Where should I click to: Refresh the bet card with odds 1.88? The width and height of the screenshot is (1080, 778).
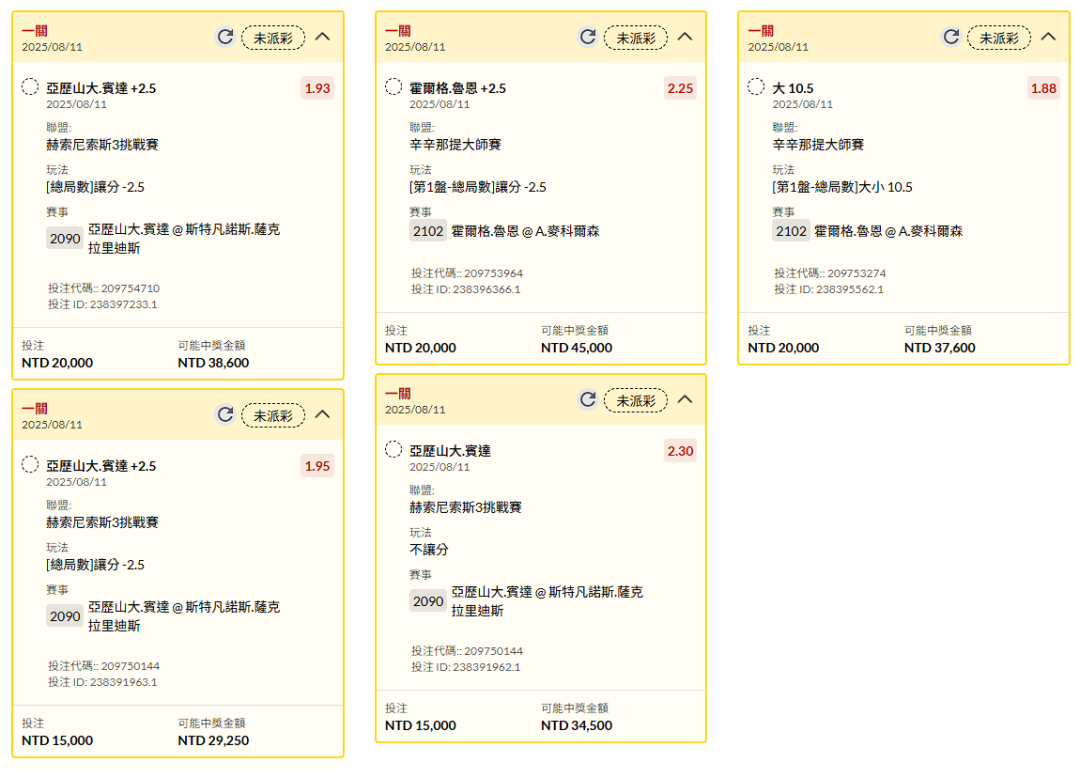(951, 37)
